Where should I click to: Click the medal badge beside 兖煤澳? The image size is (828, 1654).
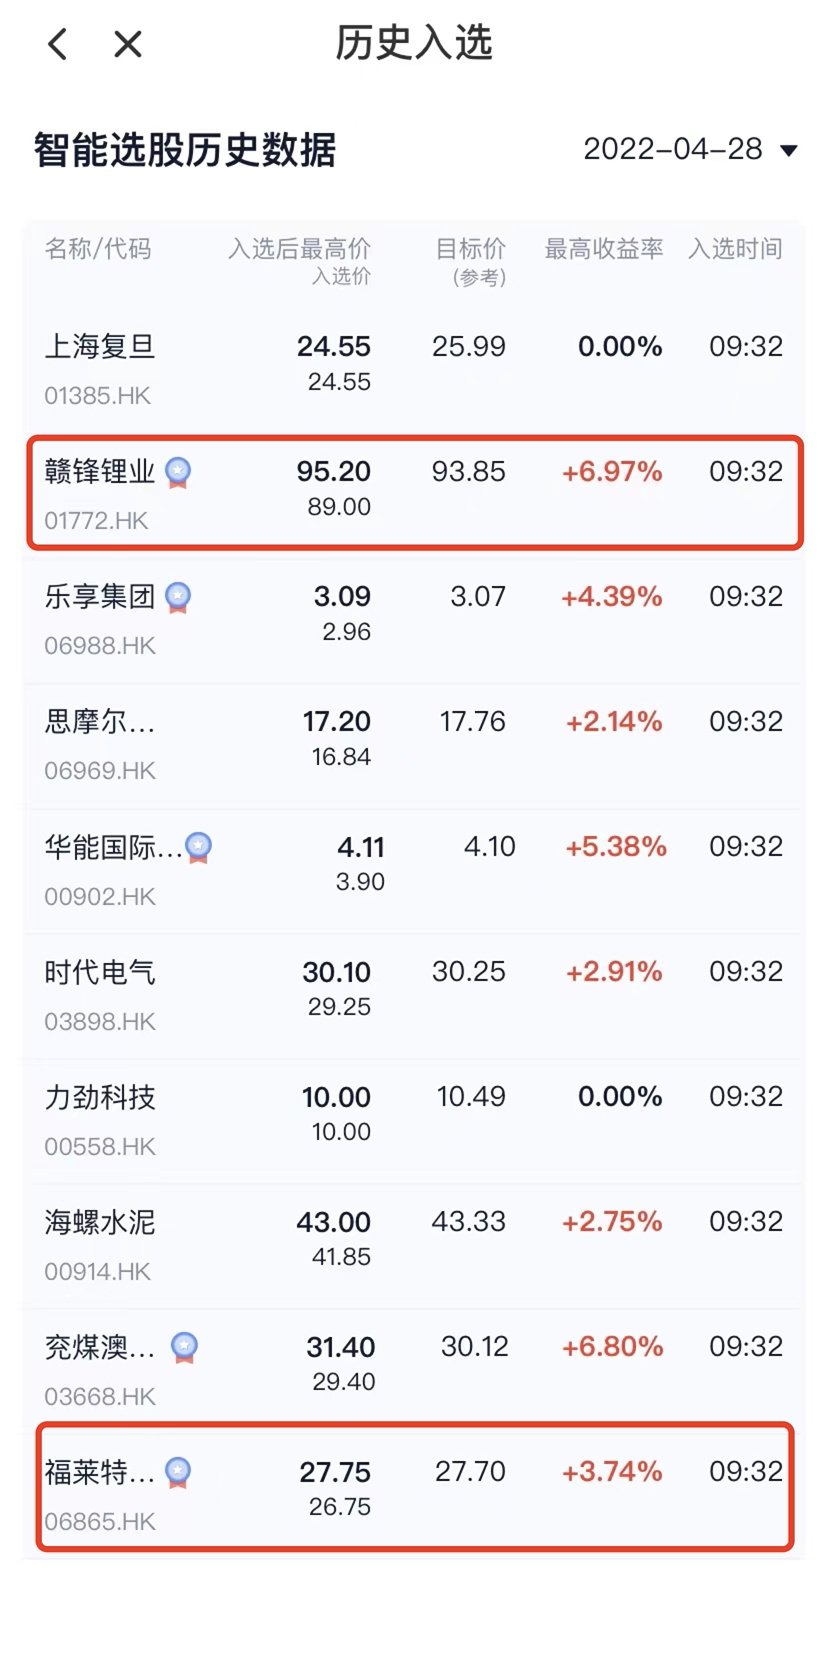pyautogui.click(x=184, y=1347)
